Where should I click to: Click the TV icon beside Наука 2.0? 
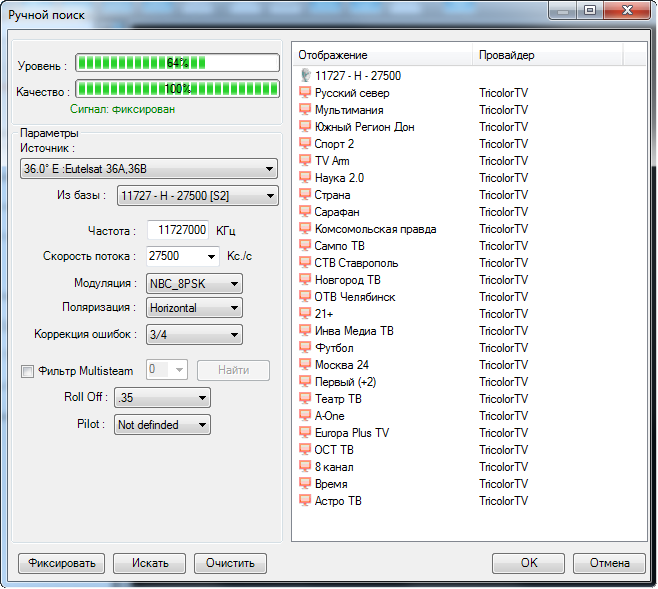[306, 178]
